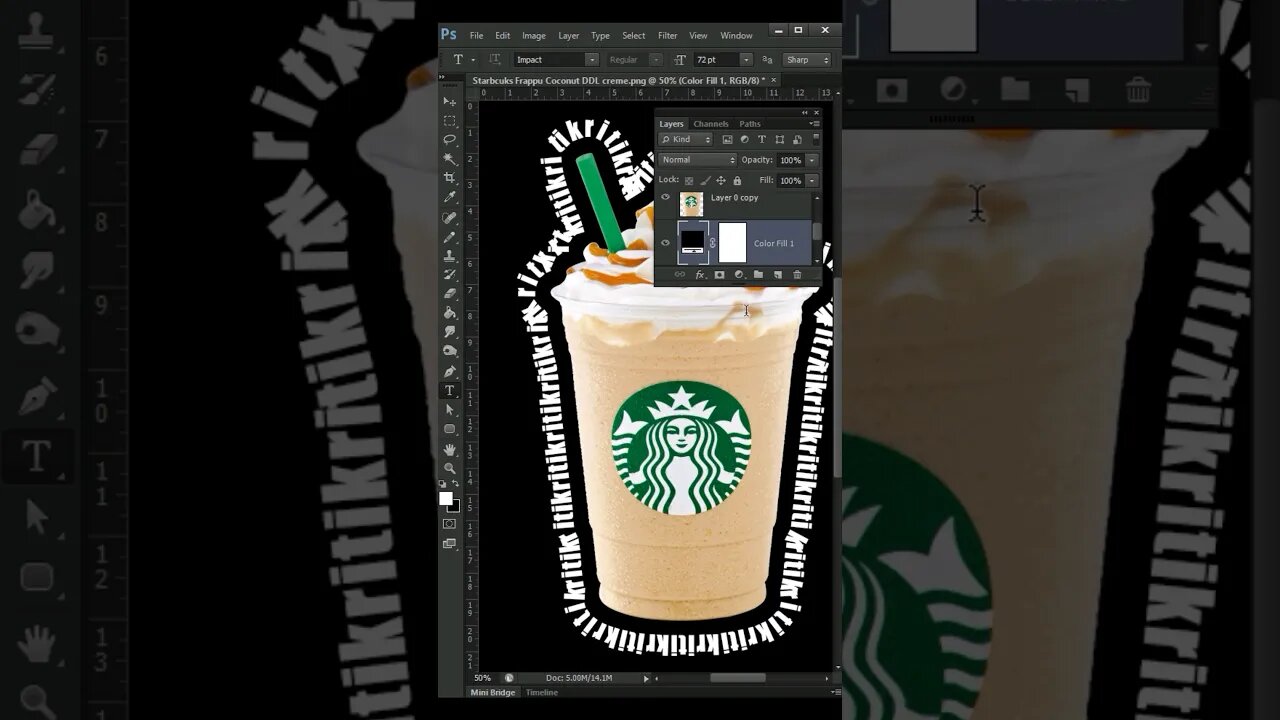
Task: Open the Sharp anti-aliasing dropdown
Action: pyautogui.click(x=806, y=60)
